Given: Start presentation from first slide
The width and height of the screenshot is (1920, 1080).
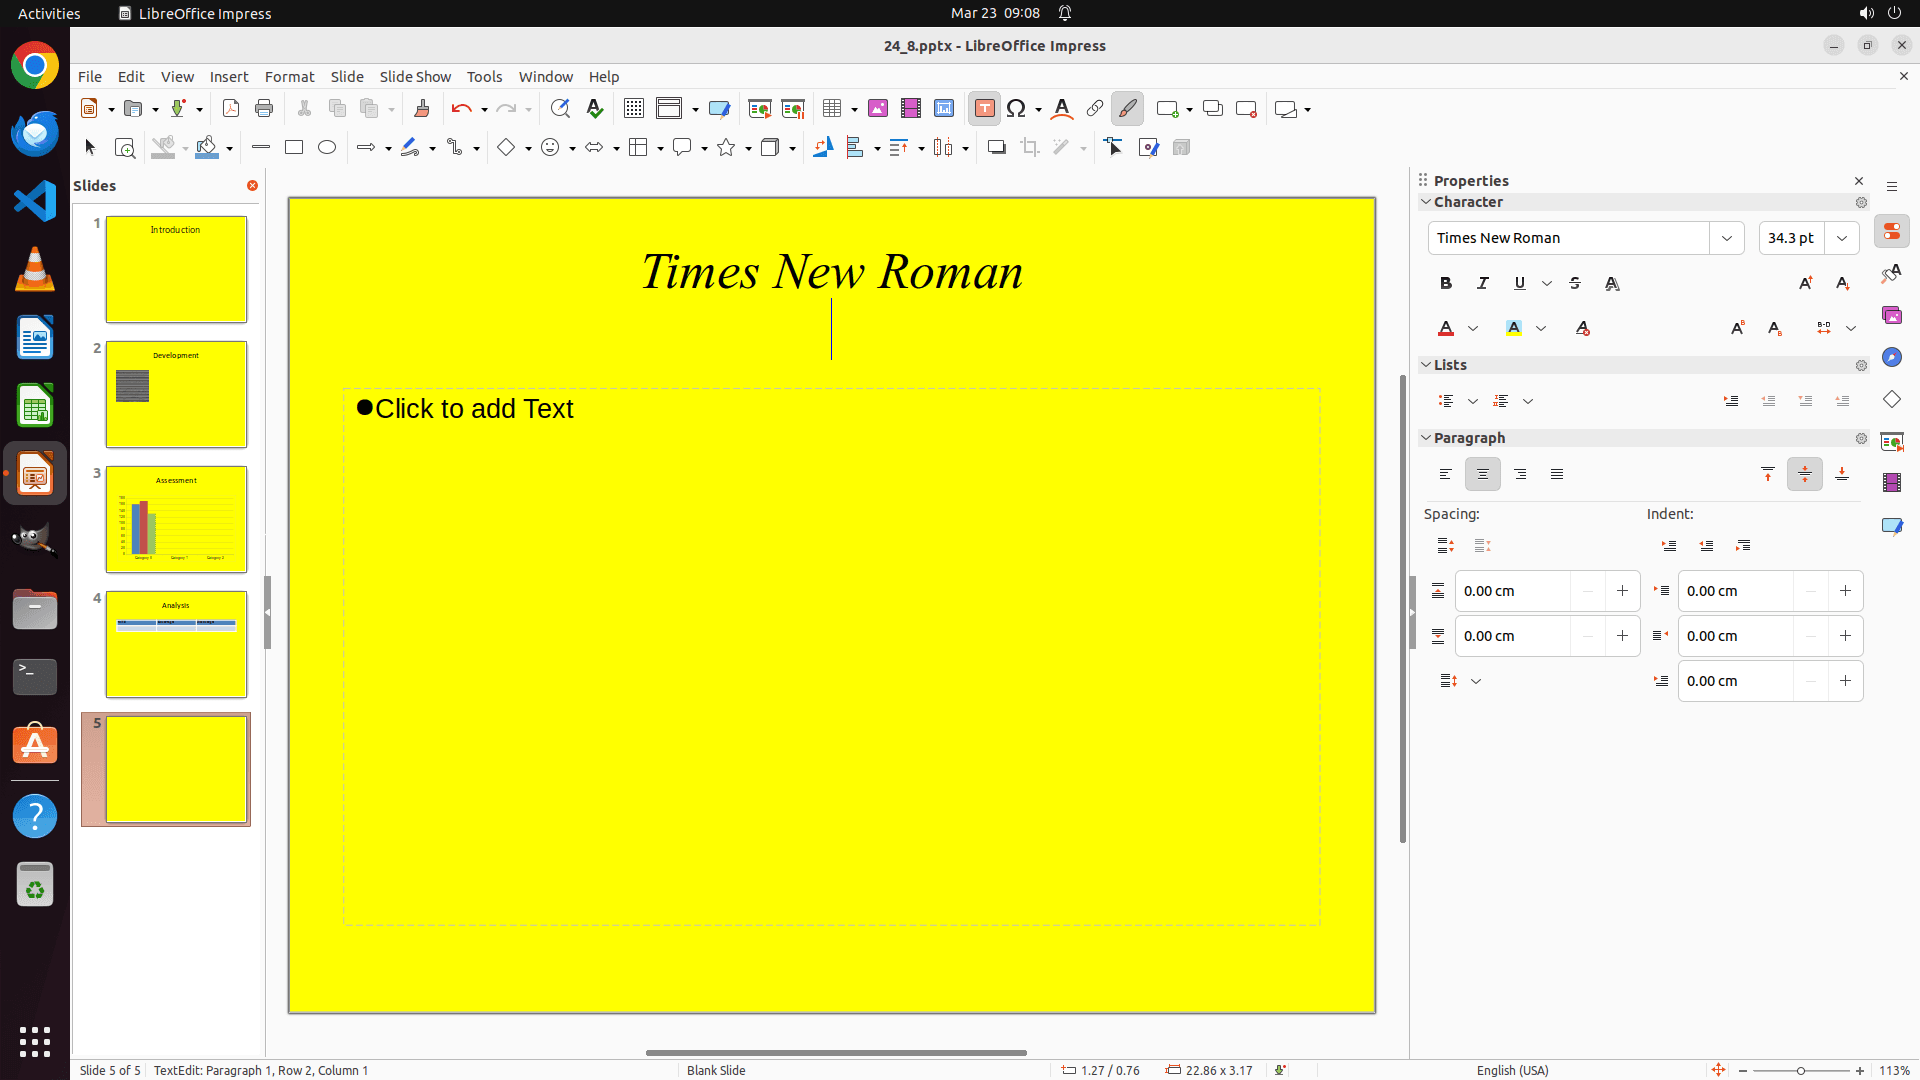Looking at the screenshot, I should pos(760,109).
